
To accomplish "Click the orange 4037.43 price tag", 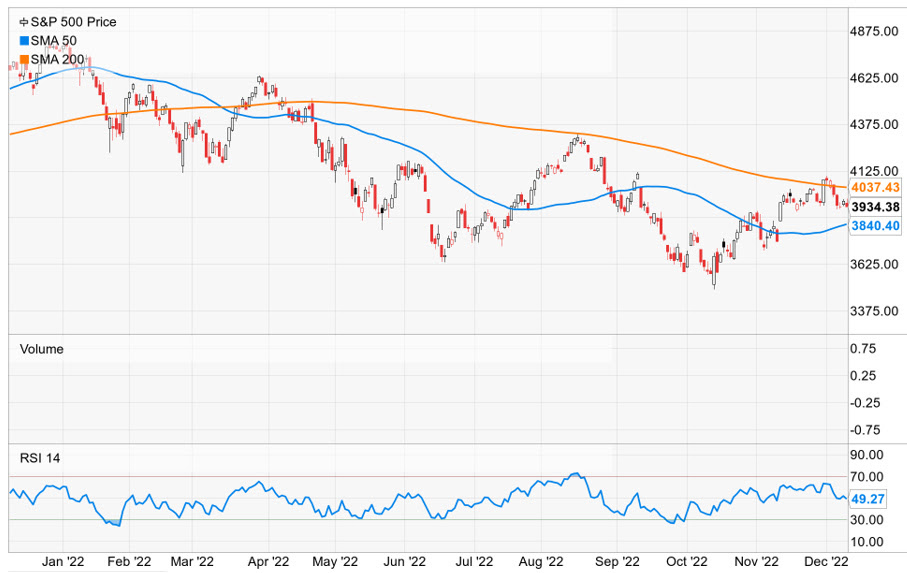I will [x=875, y=188].
